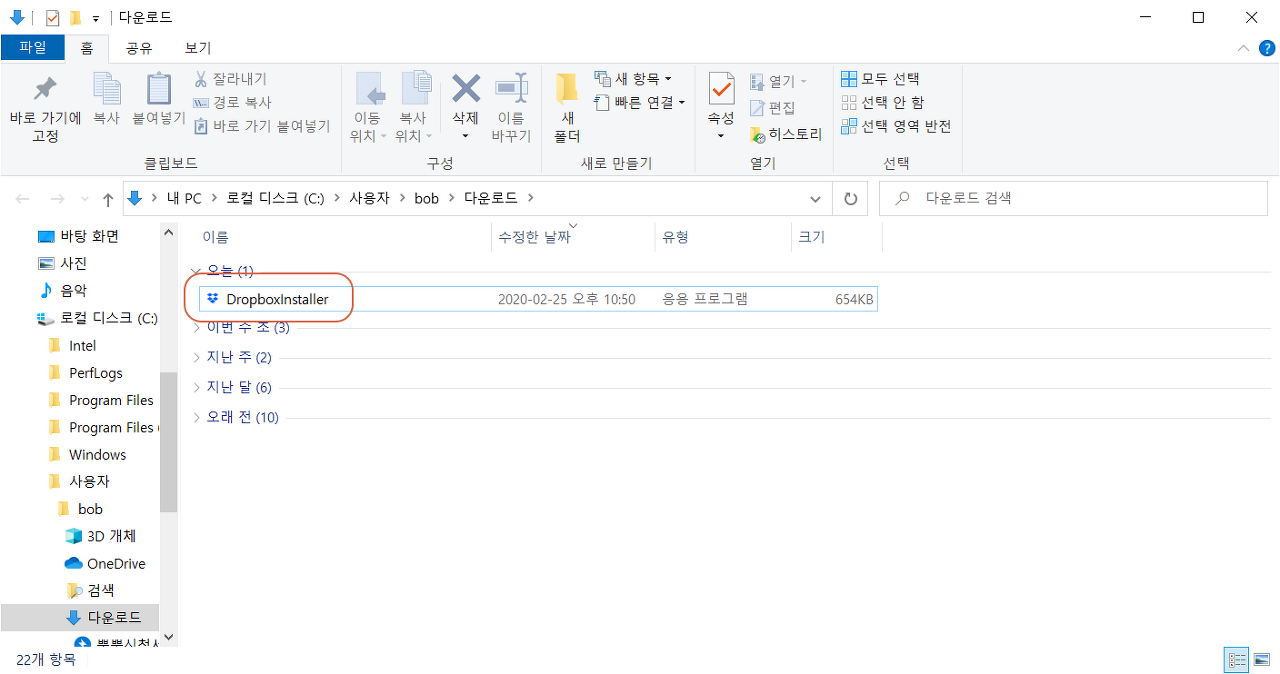Viewport: 1280px width, 674px height.
Task: Click 모두 선택
Action: pyautogui.click(x=880, y=78)
